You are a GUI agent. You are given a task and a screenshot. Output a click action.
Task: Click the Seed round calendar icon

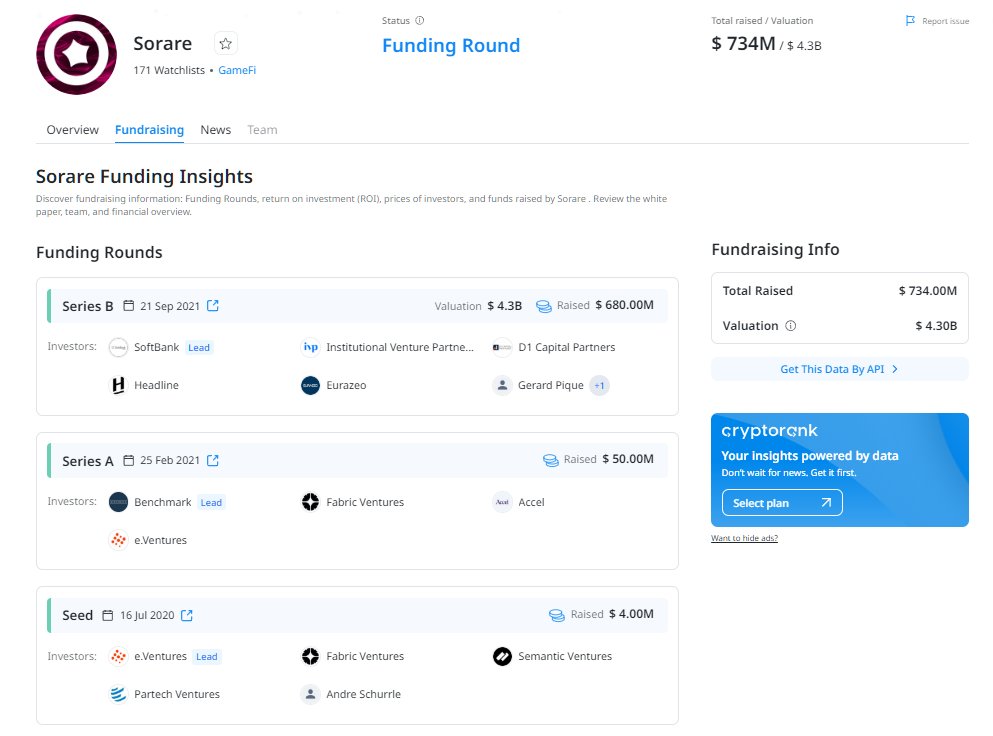(108, 615)
